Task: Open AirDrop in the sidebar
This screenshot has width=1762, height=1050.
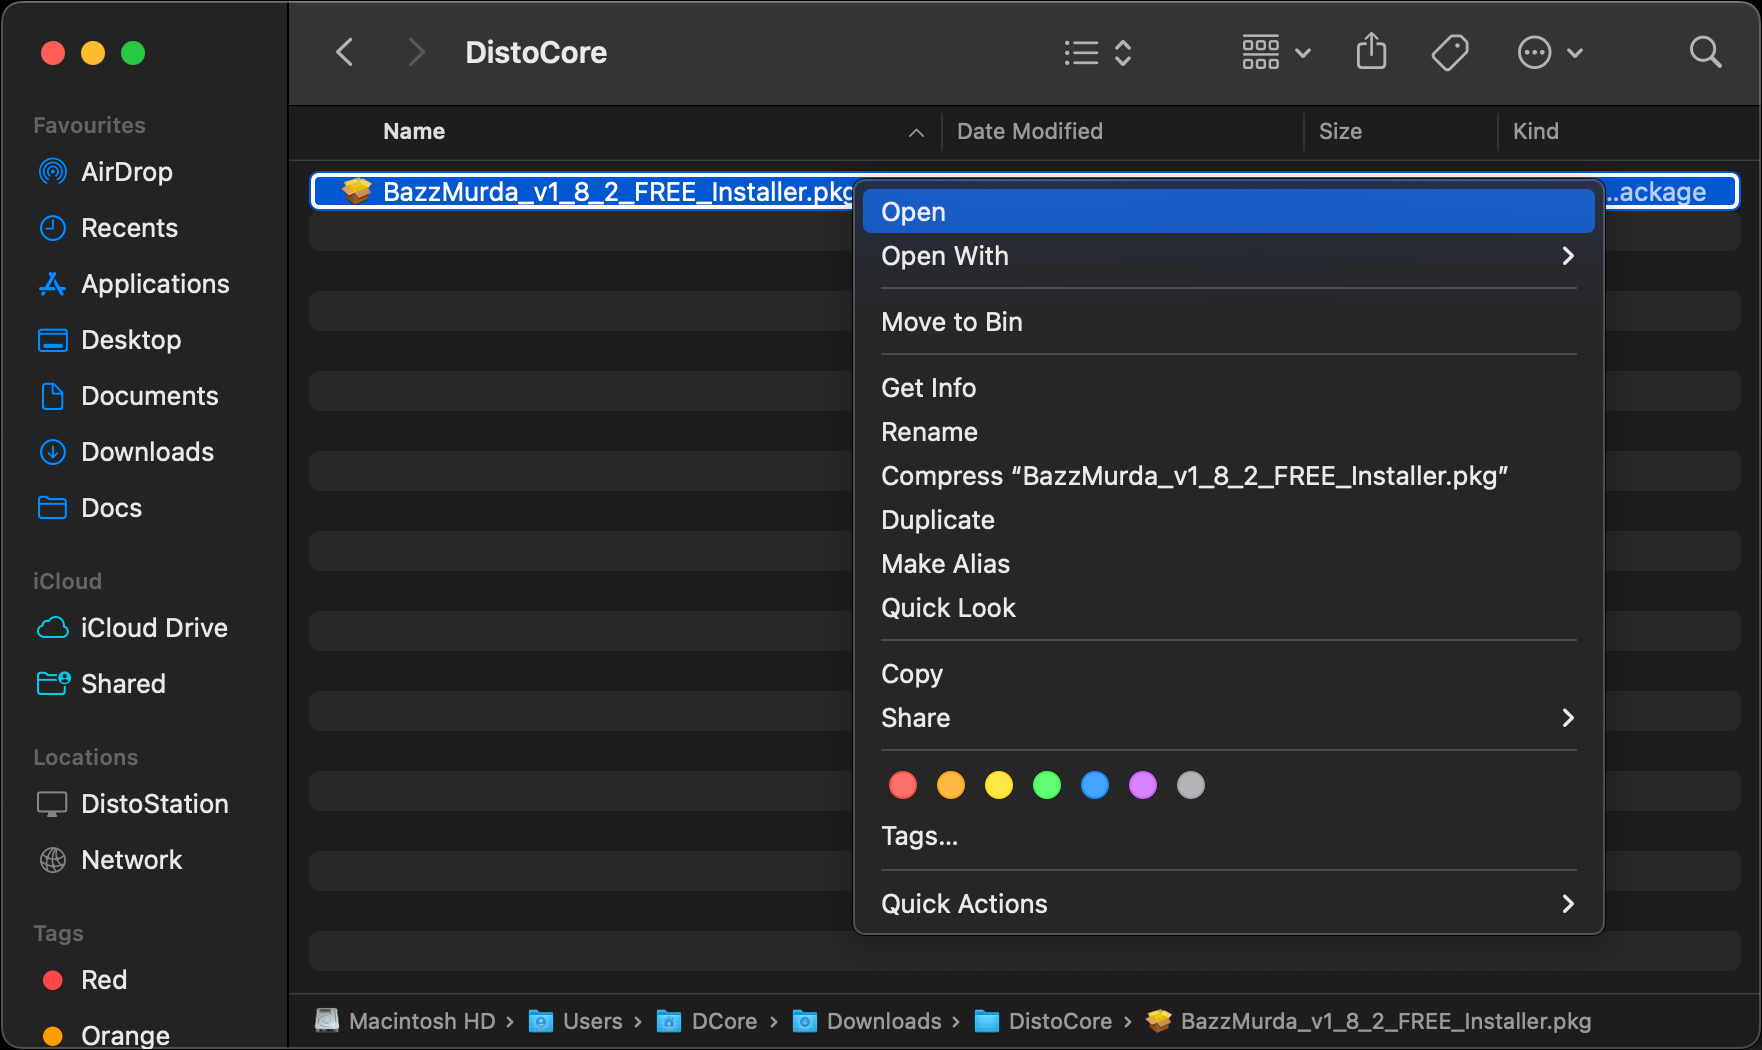Action: 105,172
